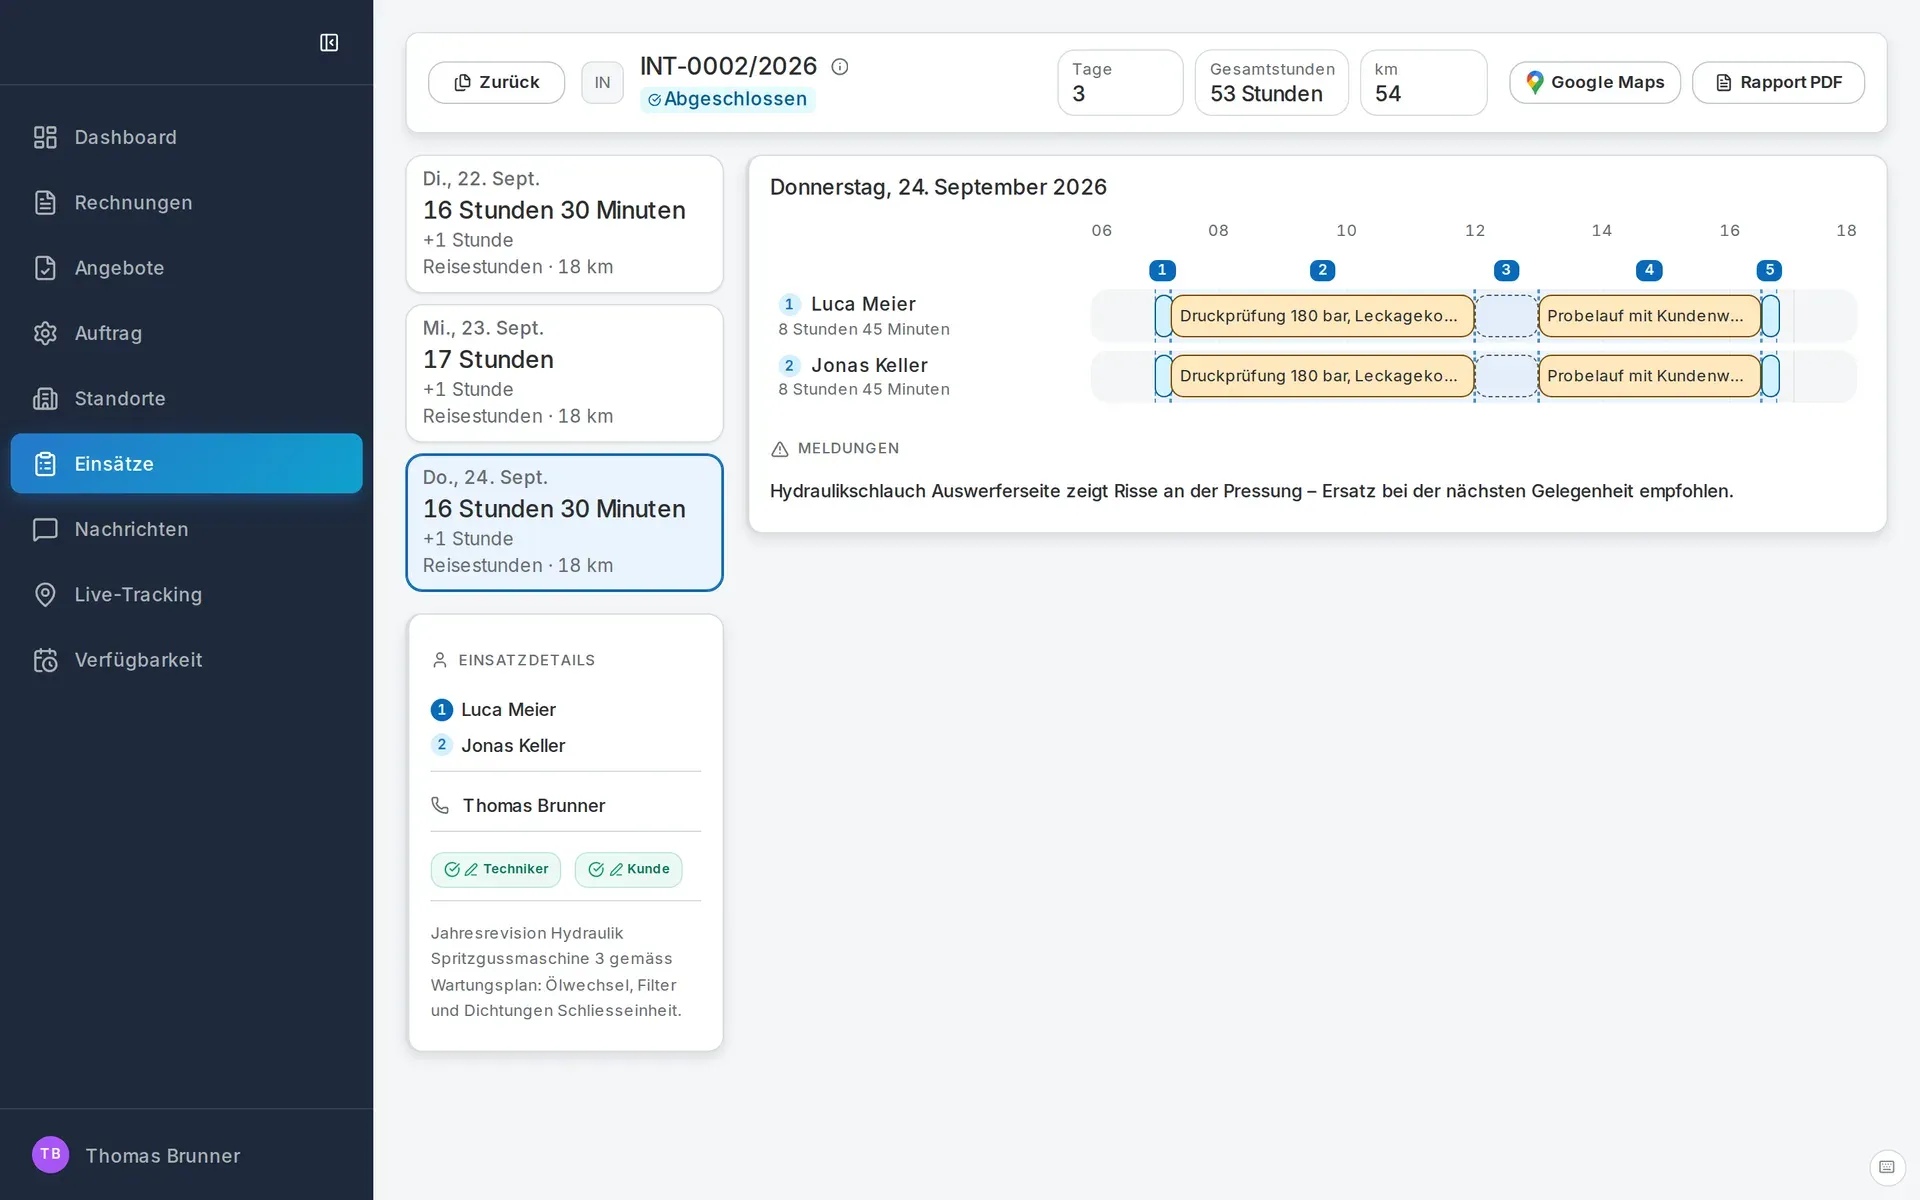
Task: Click timeline marker 1
Action: click(1162, 270)
